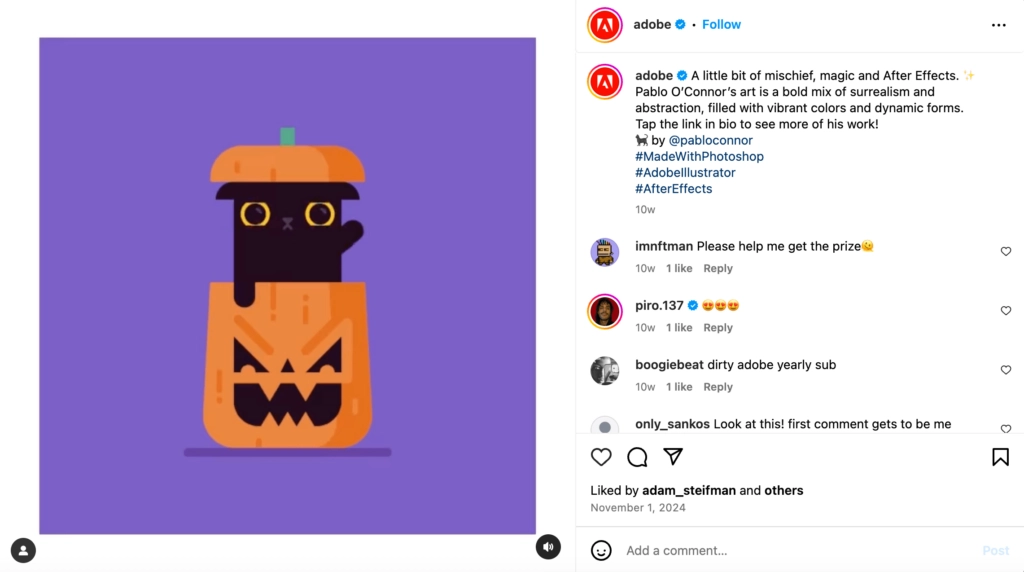This screenshot has height=572, width=1024.
Task: View tagged people on the post
Action: point(23,549)
